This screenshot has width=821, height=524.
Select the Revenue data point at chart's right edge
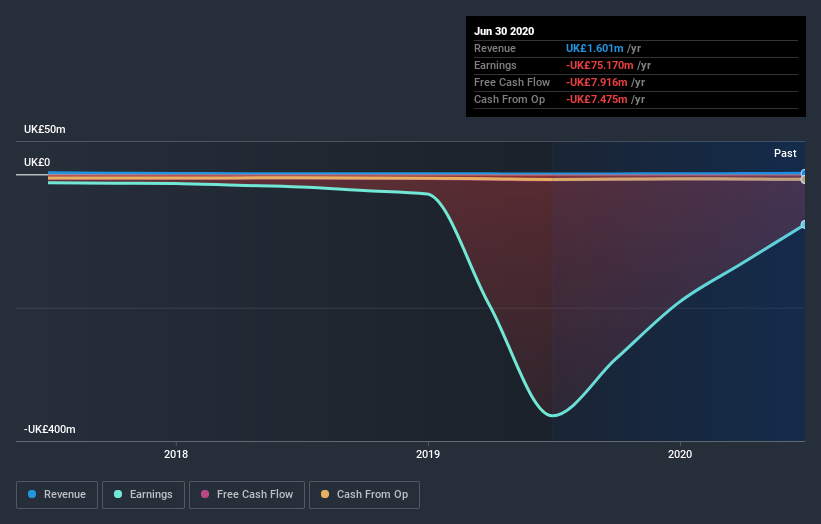804,173
